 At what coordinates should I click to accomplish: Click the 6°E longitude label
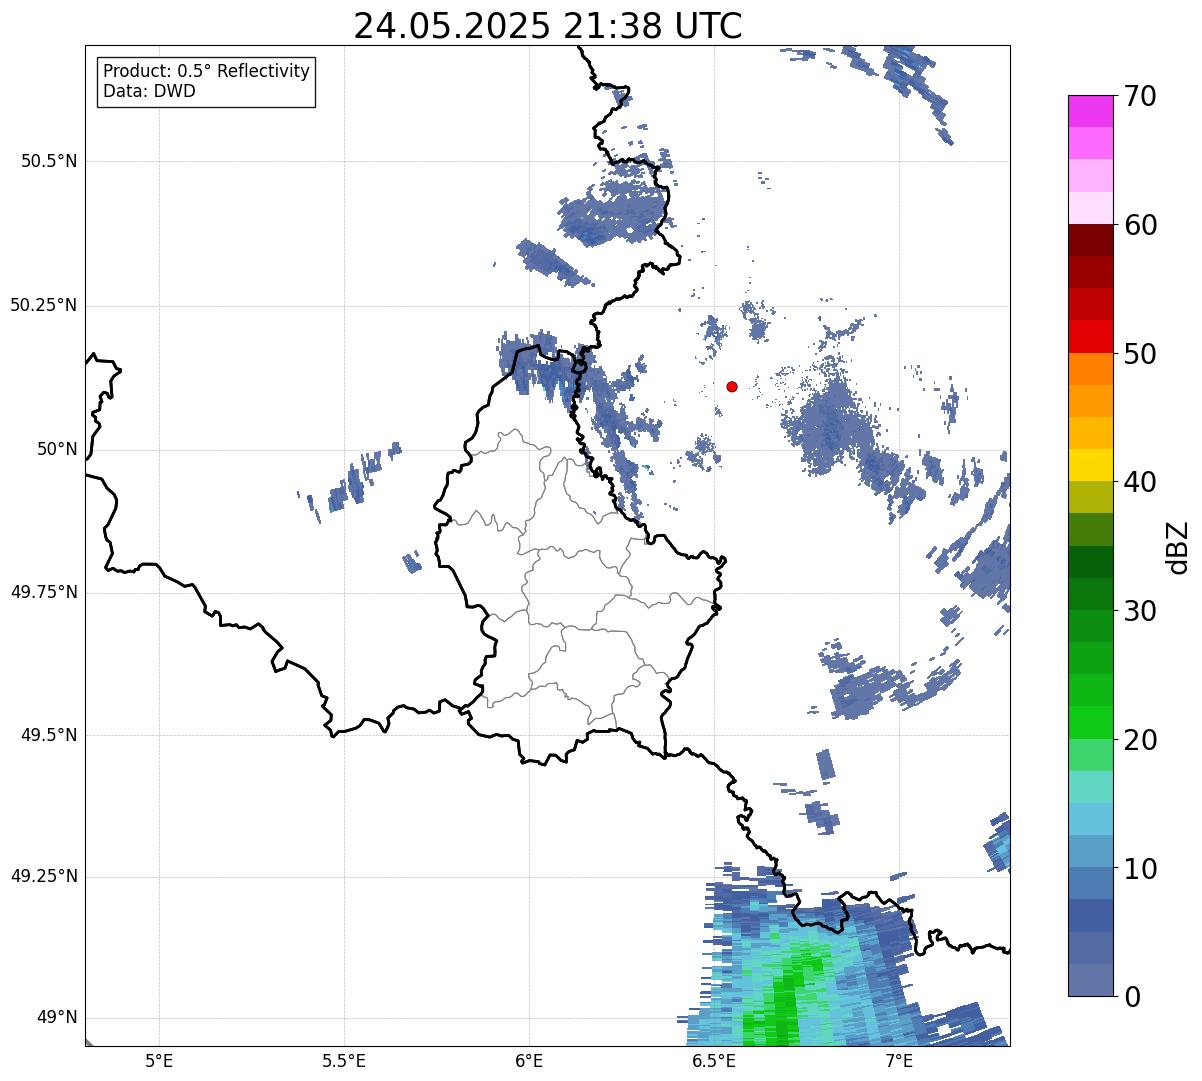(529, 1060)
